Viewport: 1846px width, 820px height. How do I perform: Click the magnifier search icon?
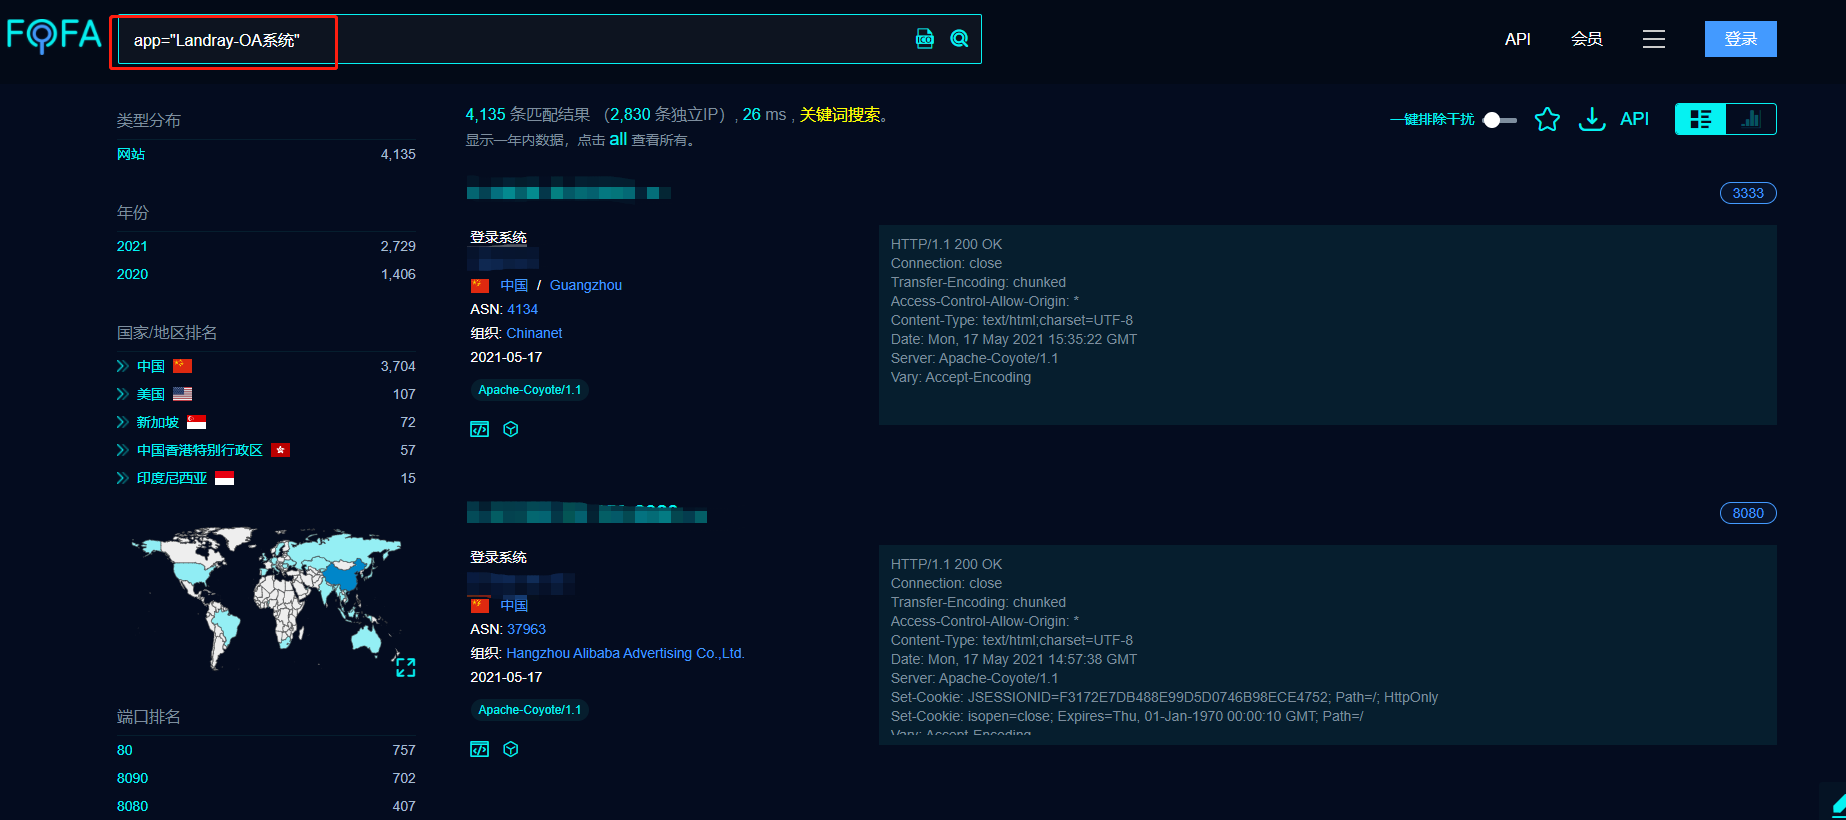tap(959, 39)
